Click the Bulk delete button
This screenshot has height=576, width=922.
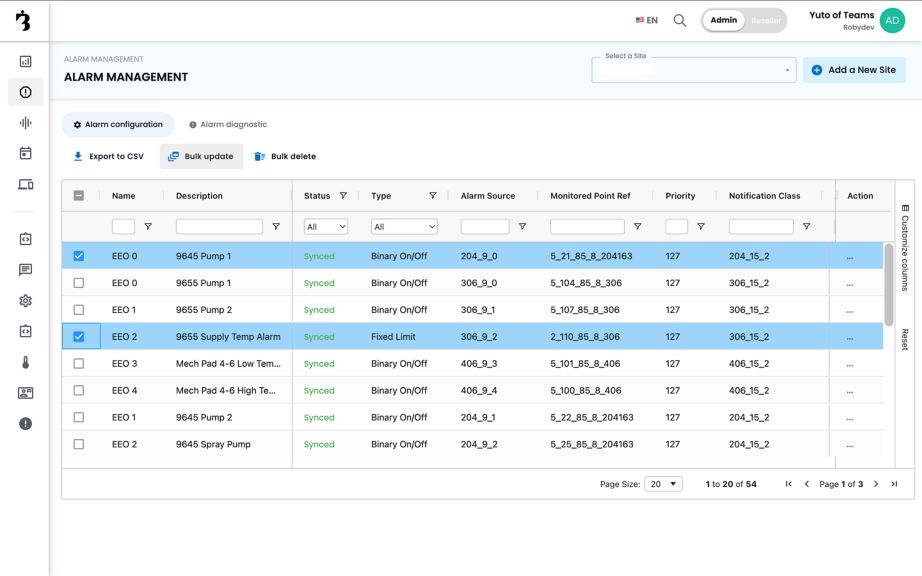285,157
